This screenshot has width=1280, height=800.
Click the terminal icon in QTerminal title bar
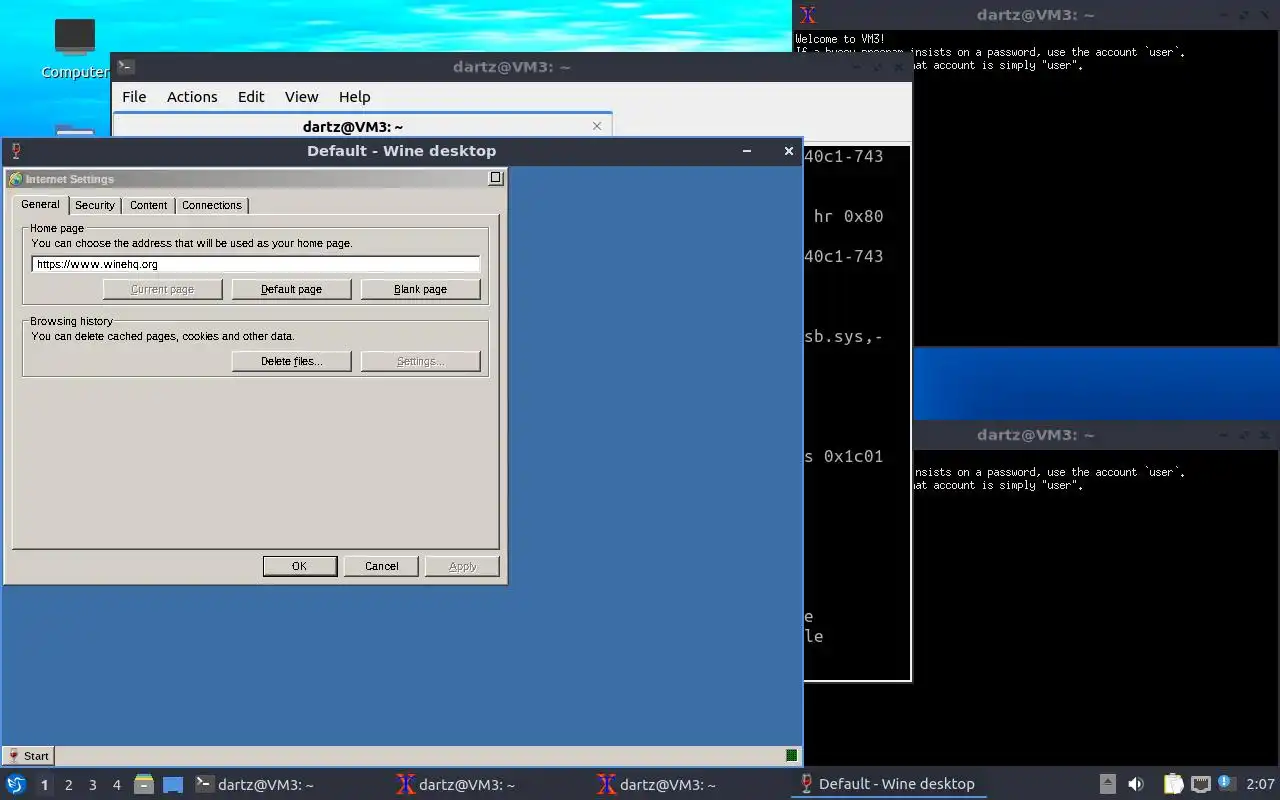[x=126, y=67]
